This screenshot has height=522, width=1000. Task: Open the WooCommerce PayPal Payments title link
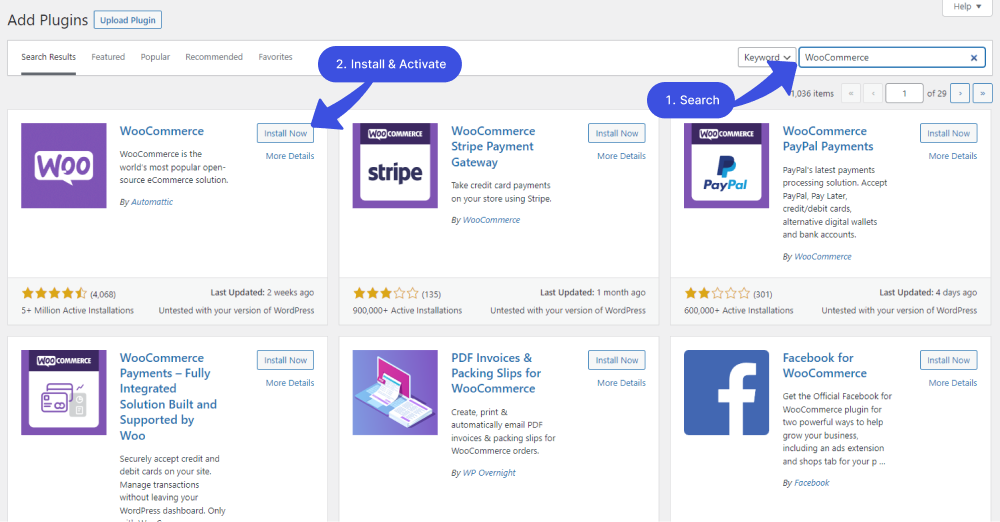click(x=828, y=138)
